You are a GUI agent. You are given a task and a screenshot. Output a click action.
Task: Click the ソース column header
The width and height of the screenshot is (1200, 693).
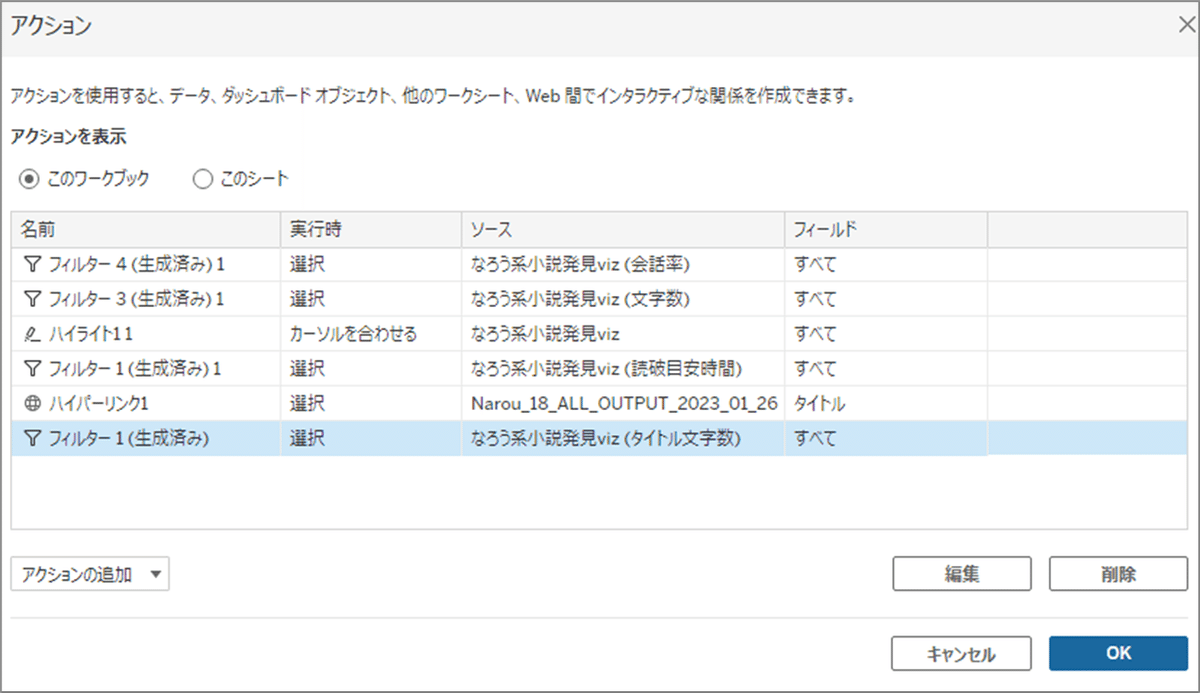click(622, 230)
